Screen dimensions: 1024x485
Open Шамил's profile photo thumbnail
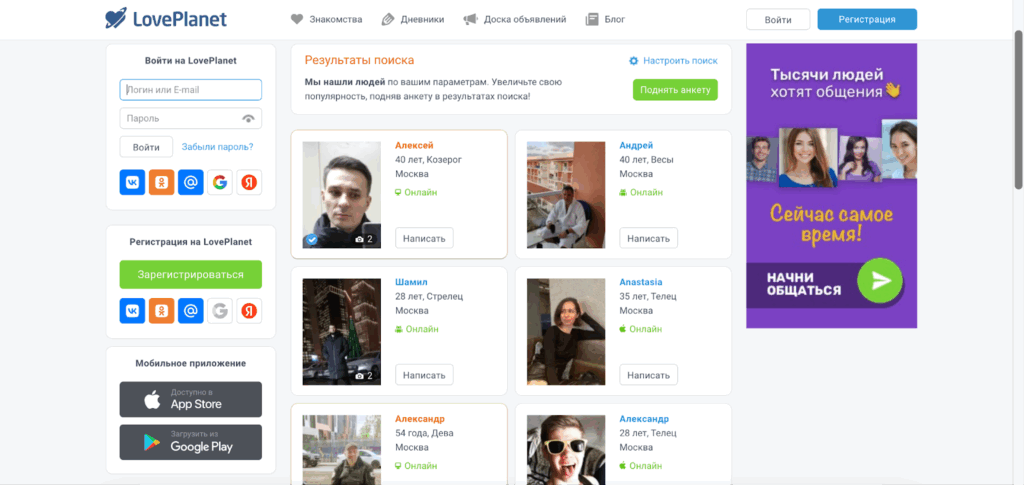[341, 332]
